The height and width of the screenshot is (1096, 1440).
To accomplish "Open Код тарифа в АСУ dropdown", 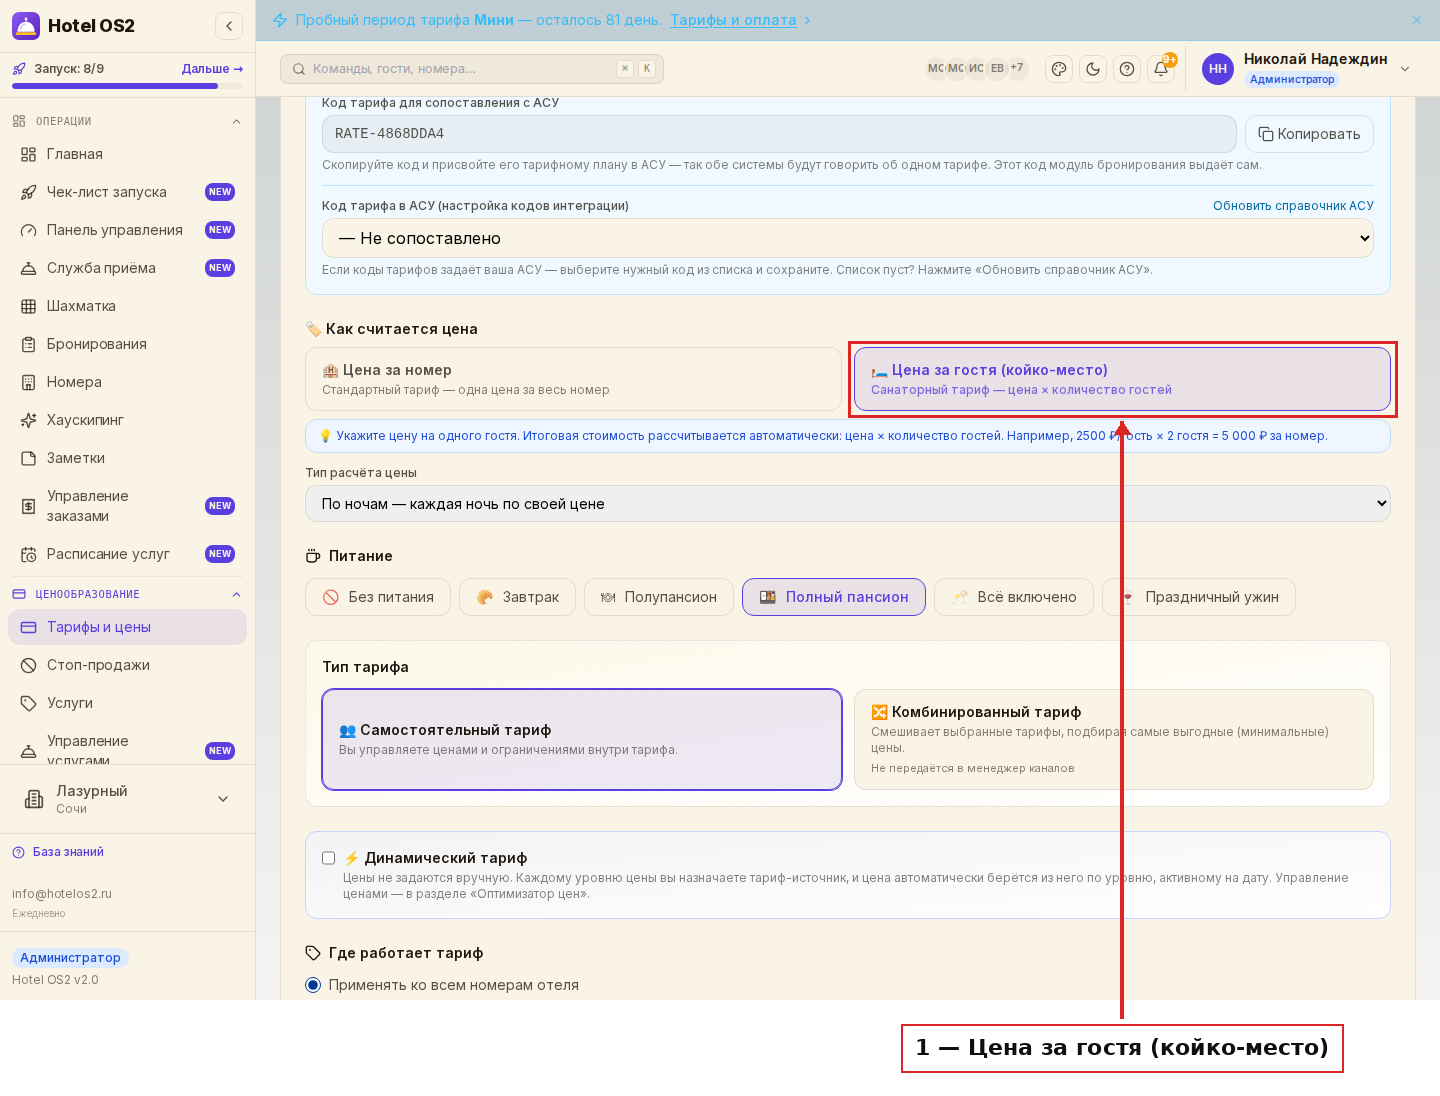I will pyautogui.click(x=848, y=238).
